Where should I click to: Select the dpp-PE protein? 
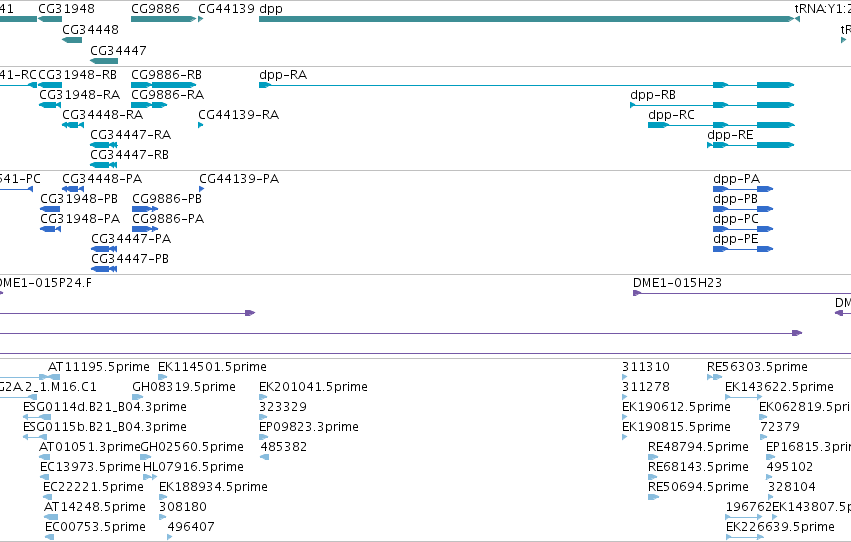pyautogui.click(x=743, y=249)
